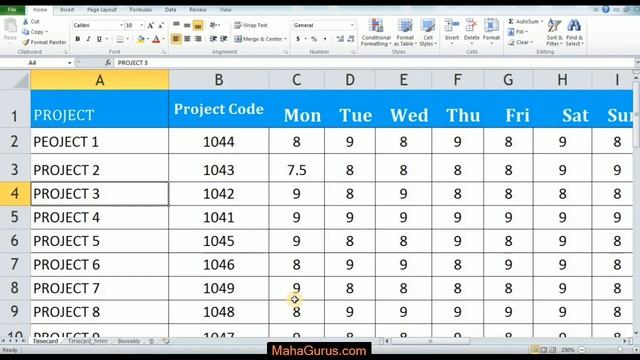The height and width of the screenshot is (360, 640).
Task: Open Conditional Formatting menu
Action: (376, 32)
